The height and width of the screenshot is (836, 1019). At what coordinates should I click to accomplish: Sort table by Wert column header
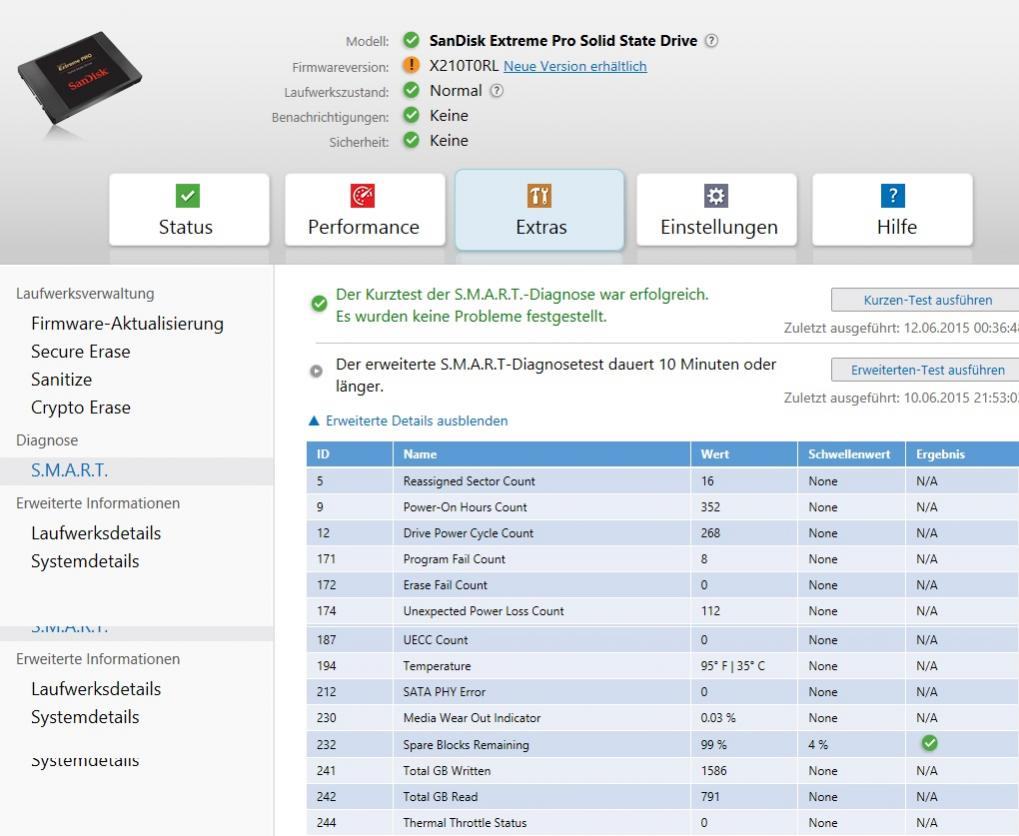click(743, 454)
